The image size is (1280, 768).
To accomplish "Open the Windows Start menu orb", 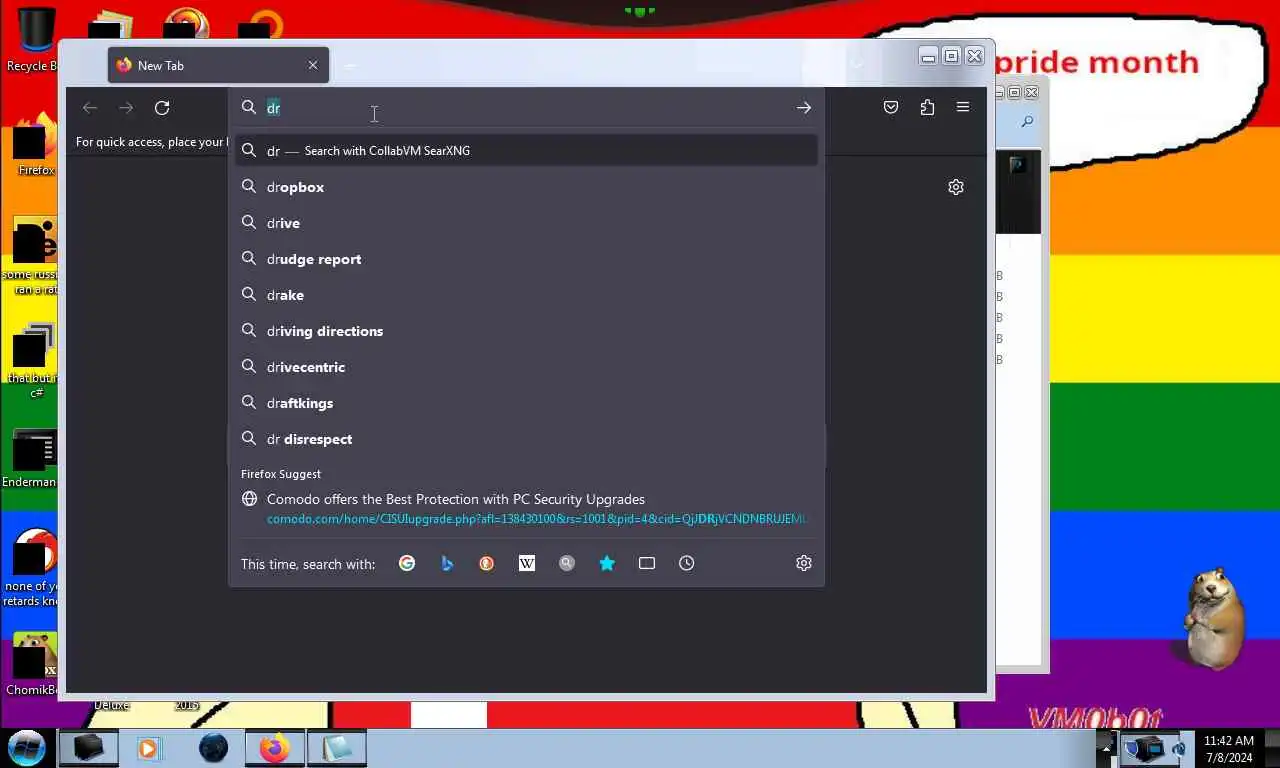I will pos(26,747).
